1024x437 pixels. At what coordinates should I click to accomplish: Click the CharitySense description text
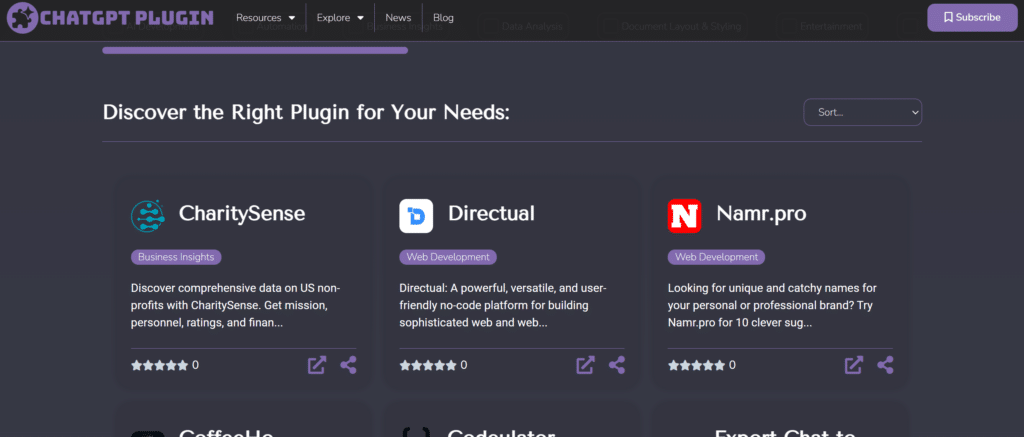(236, 305)
